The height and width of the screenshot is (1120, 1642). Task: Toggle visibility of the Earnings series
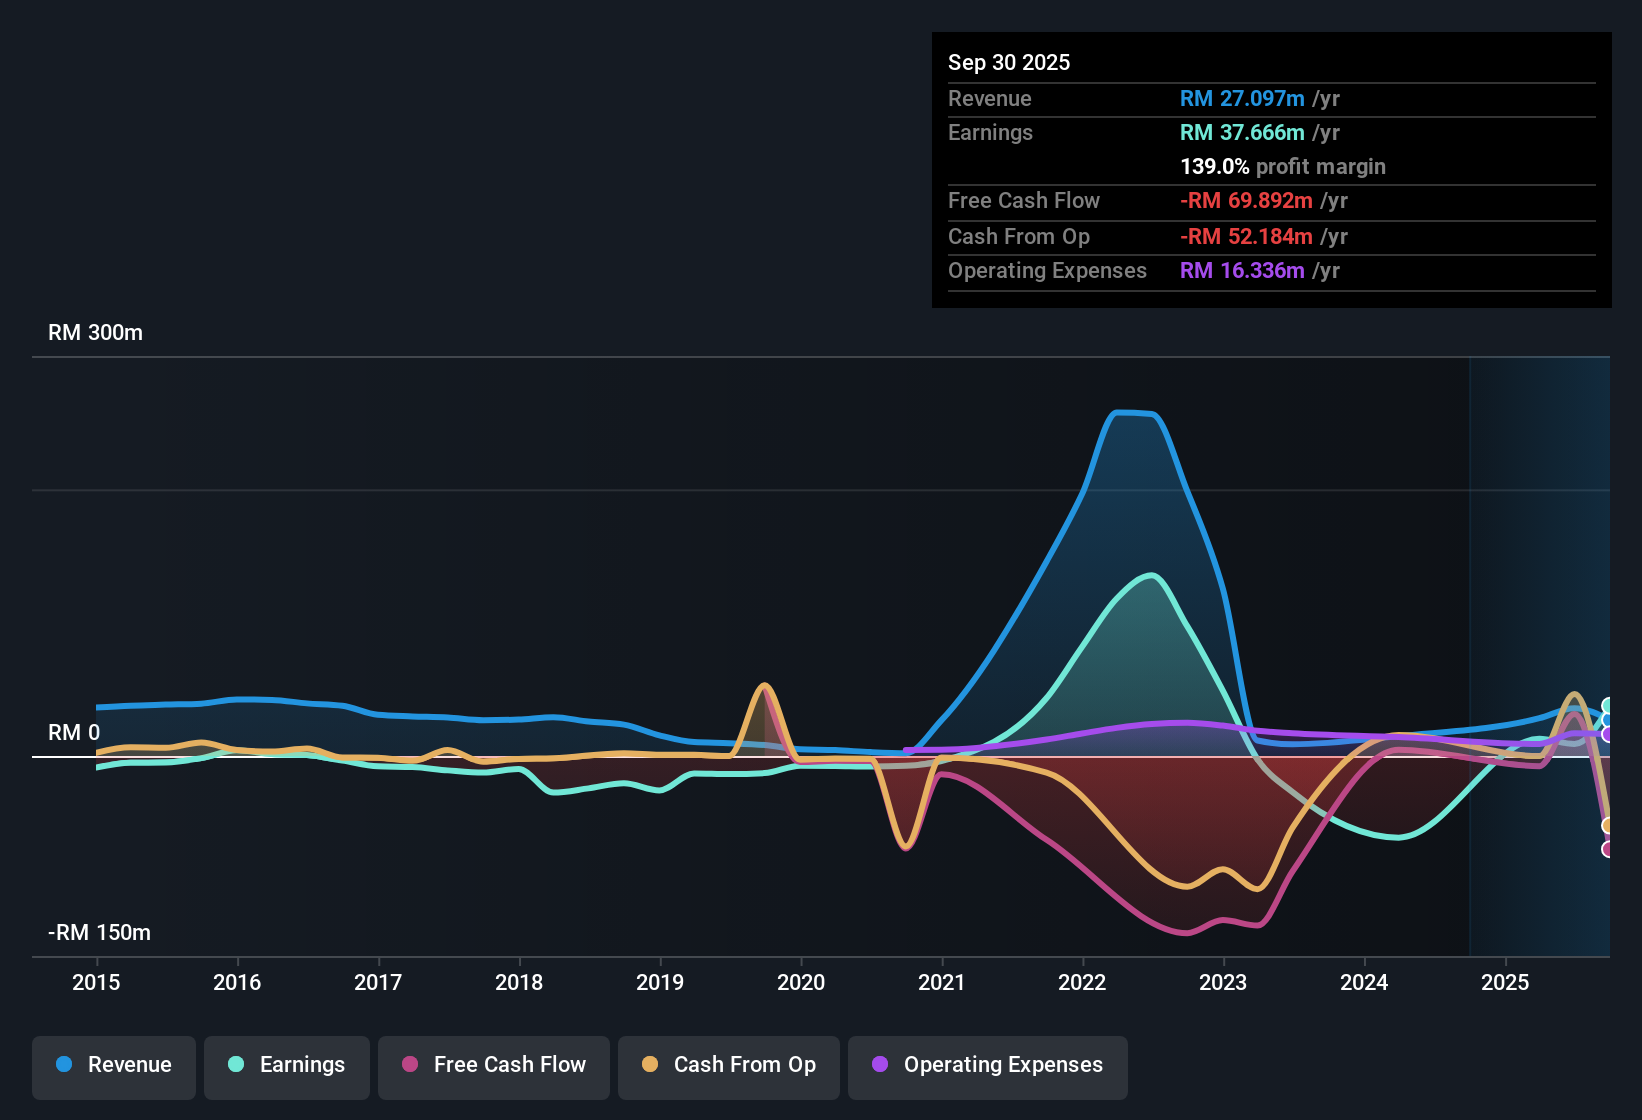tap(286, 1065)
